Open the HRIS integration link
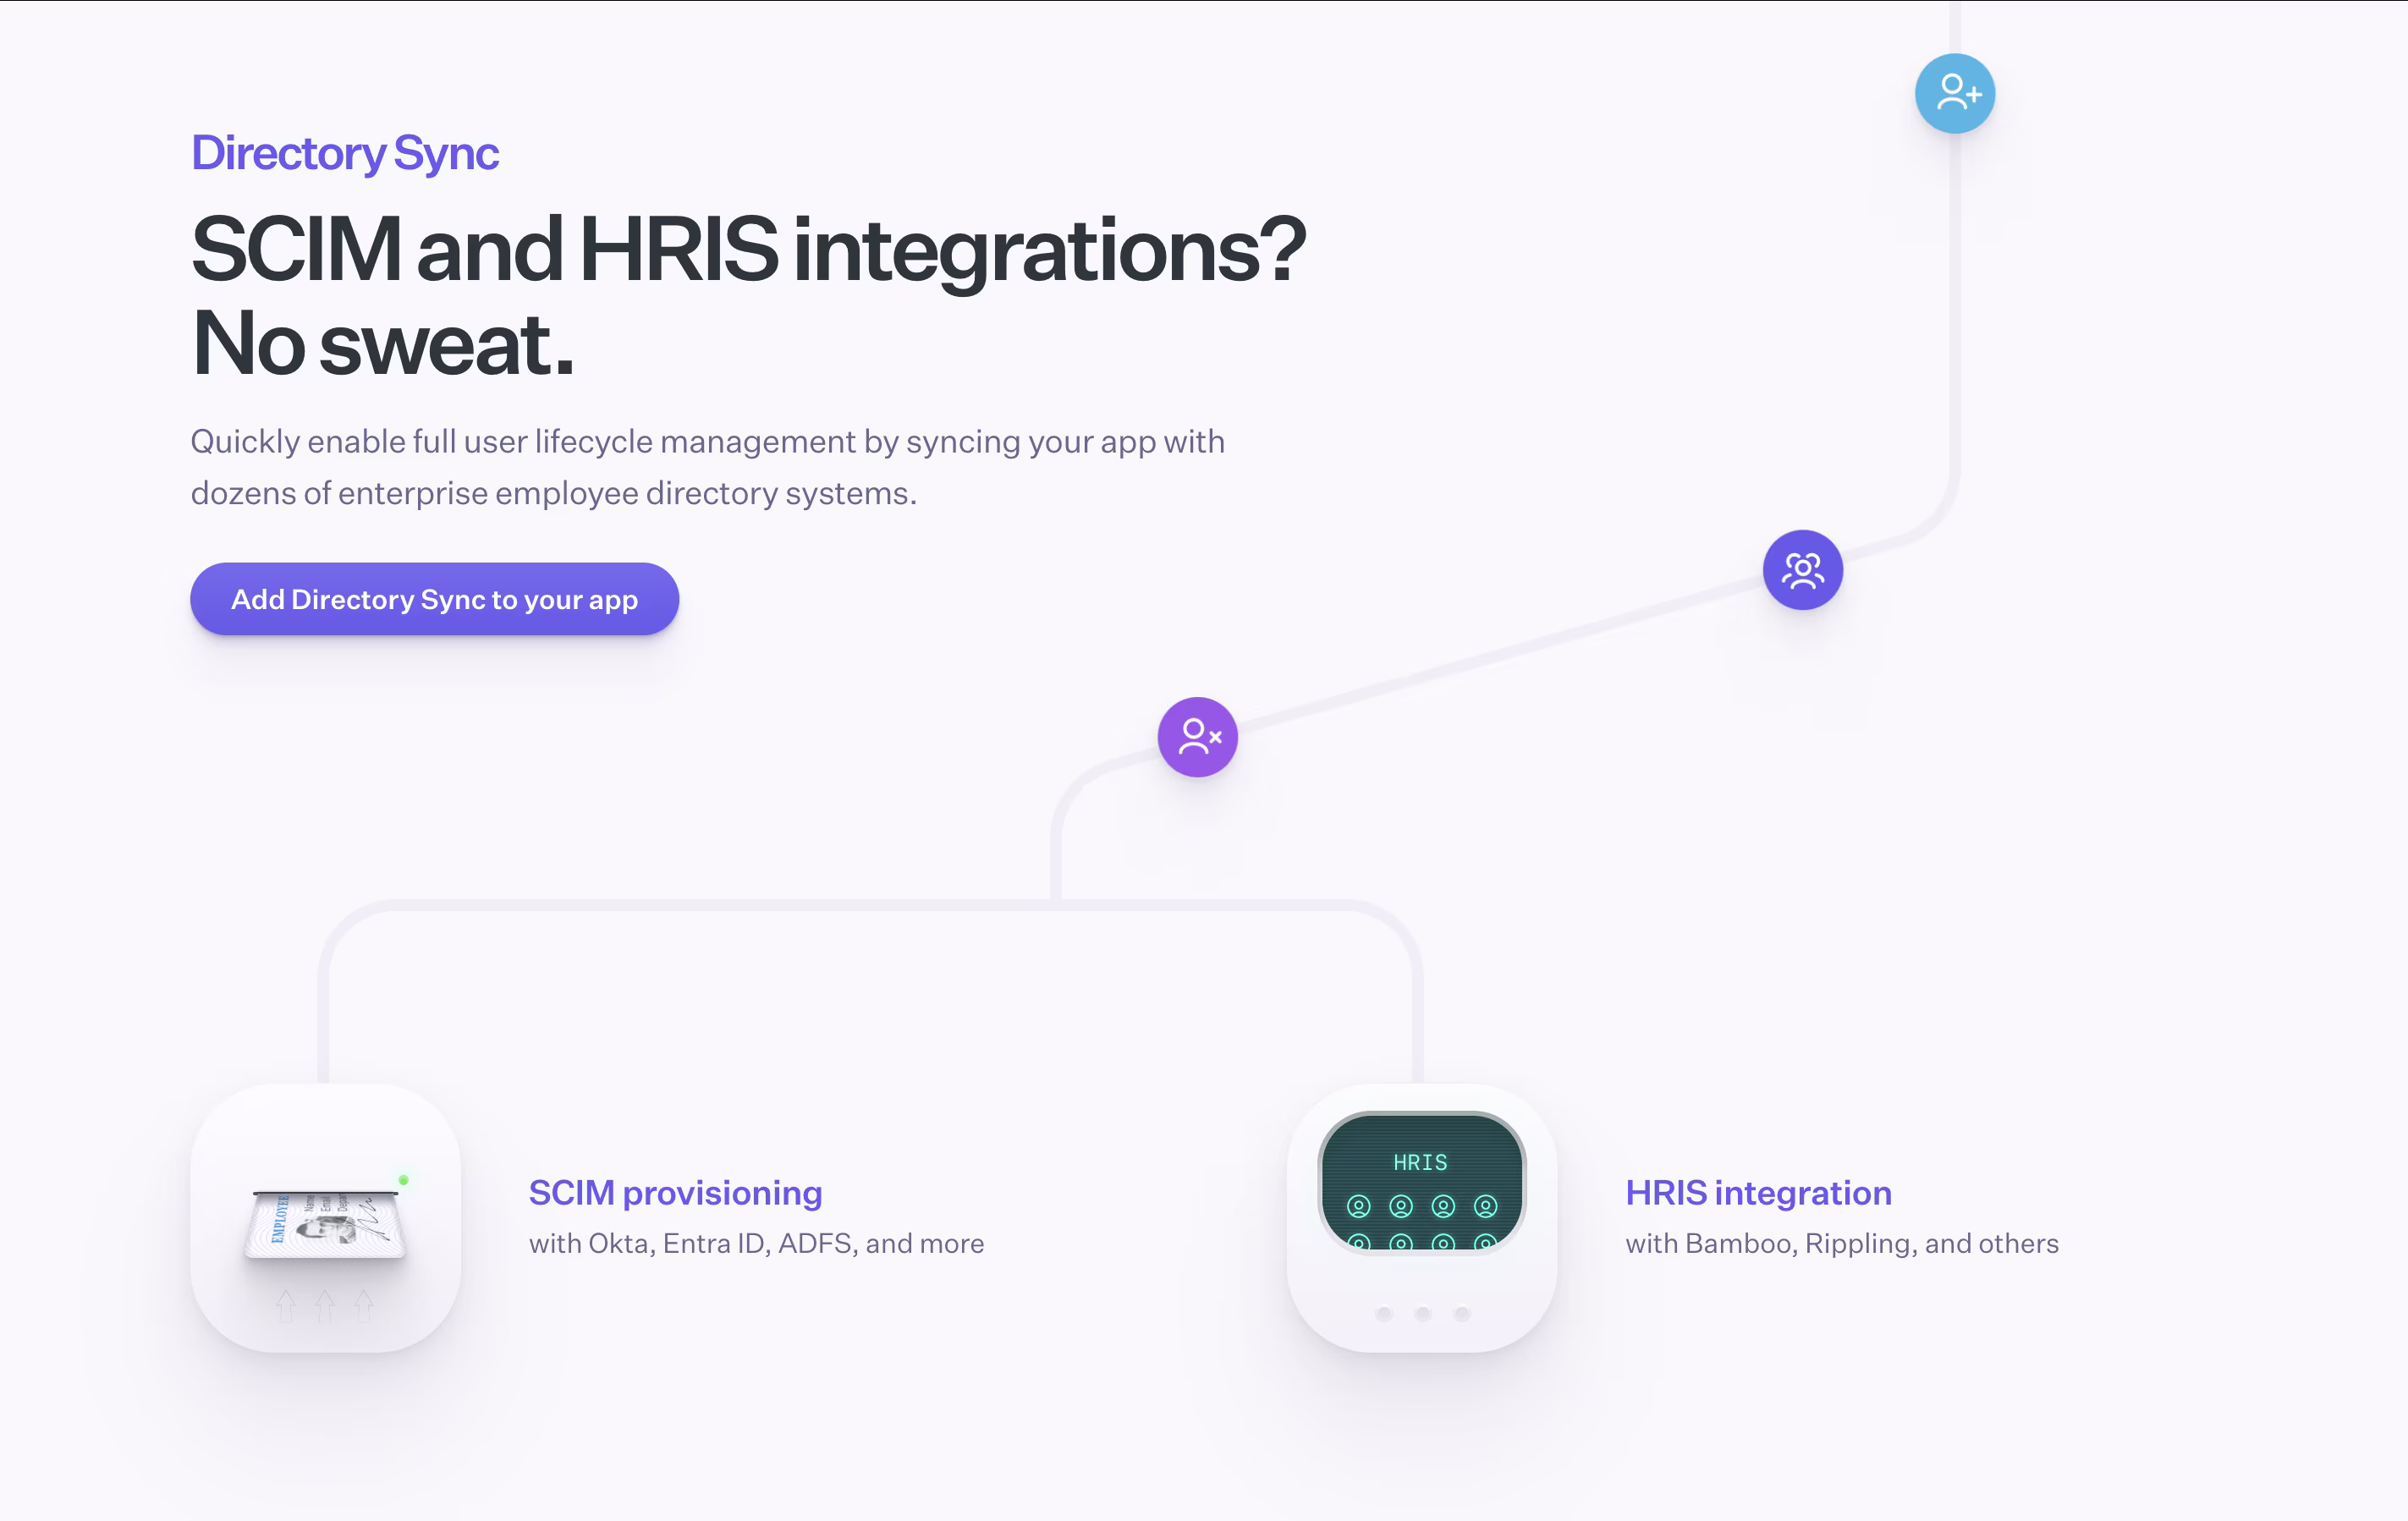 tap(1757, 1193)
